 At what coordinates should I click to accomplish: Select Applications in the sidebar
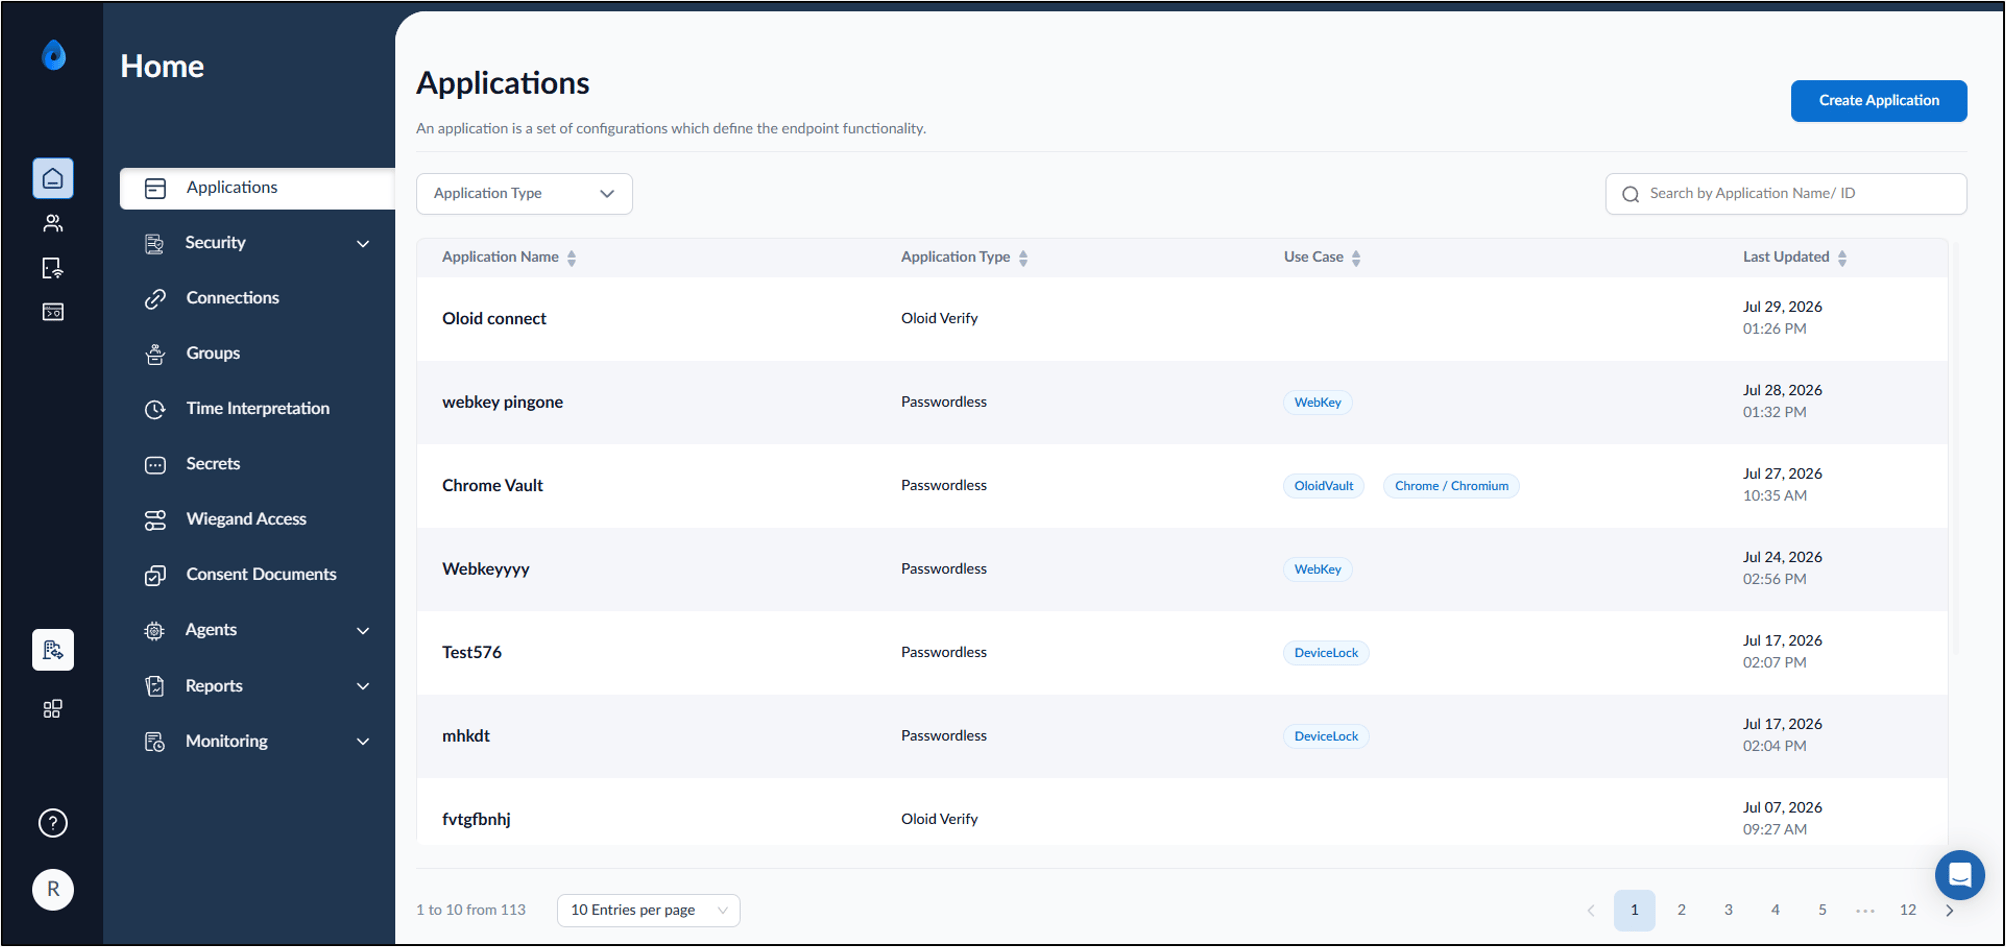[257, 188]
